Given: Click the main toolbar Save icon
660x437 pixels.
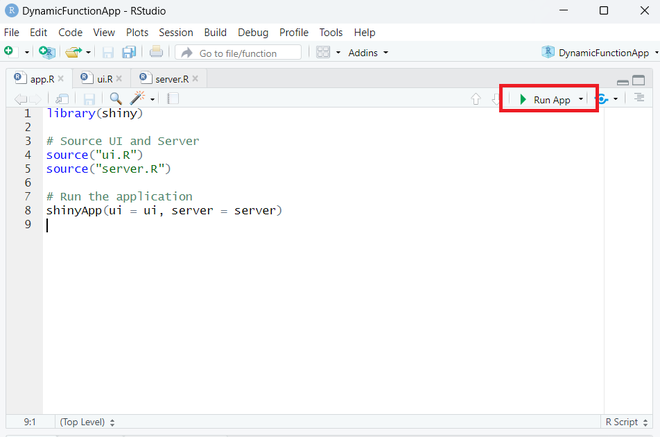Looking at the screenshot, I should pyautogui.click(x=108, y=52).
